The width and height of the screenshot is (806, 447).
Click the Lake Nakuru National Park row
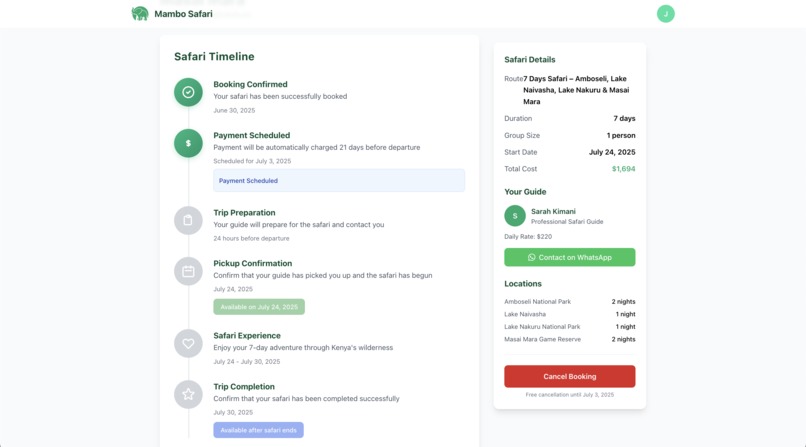(x=570, y=327)
